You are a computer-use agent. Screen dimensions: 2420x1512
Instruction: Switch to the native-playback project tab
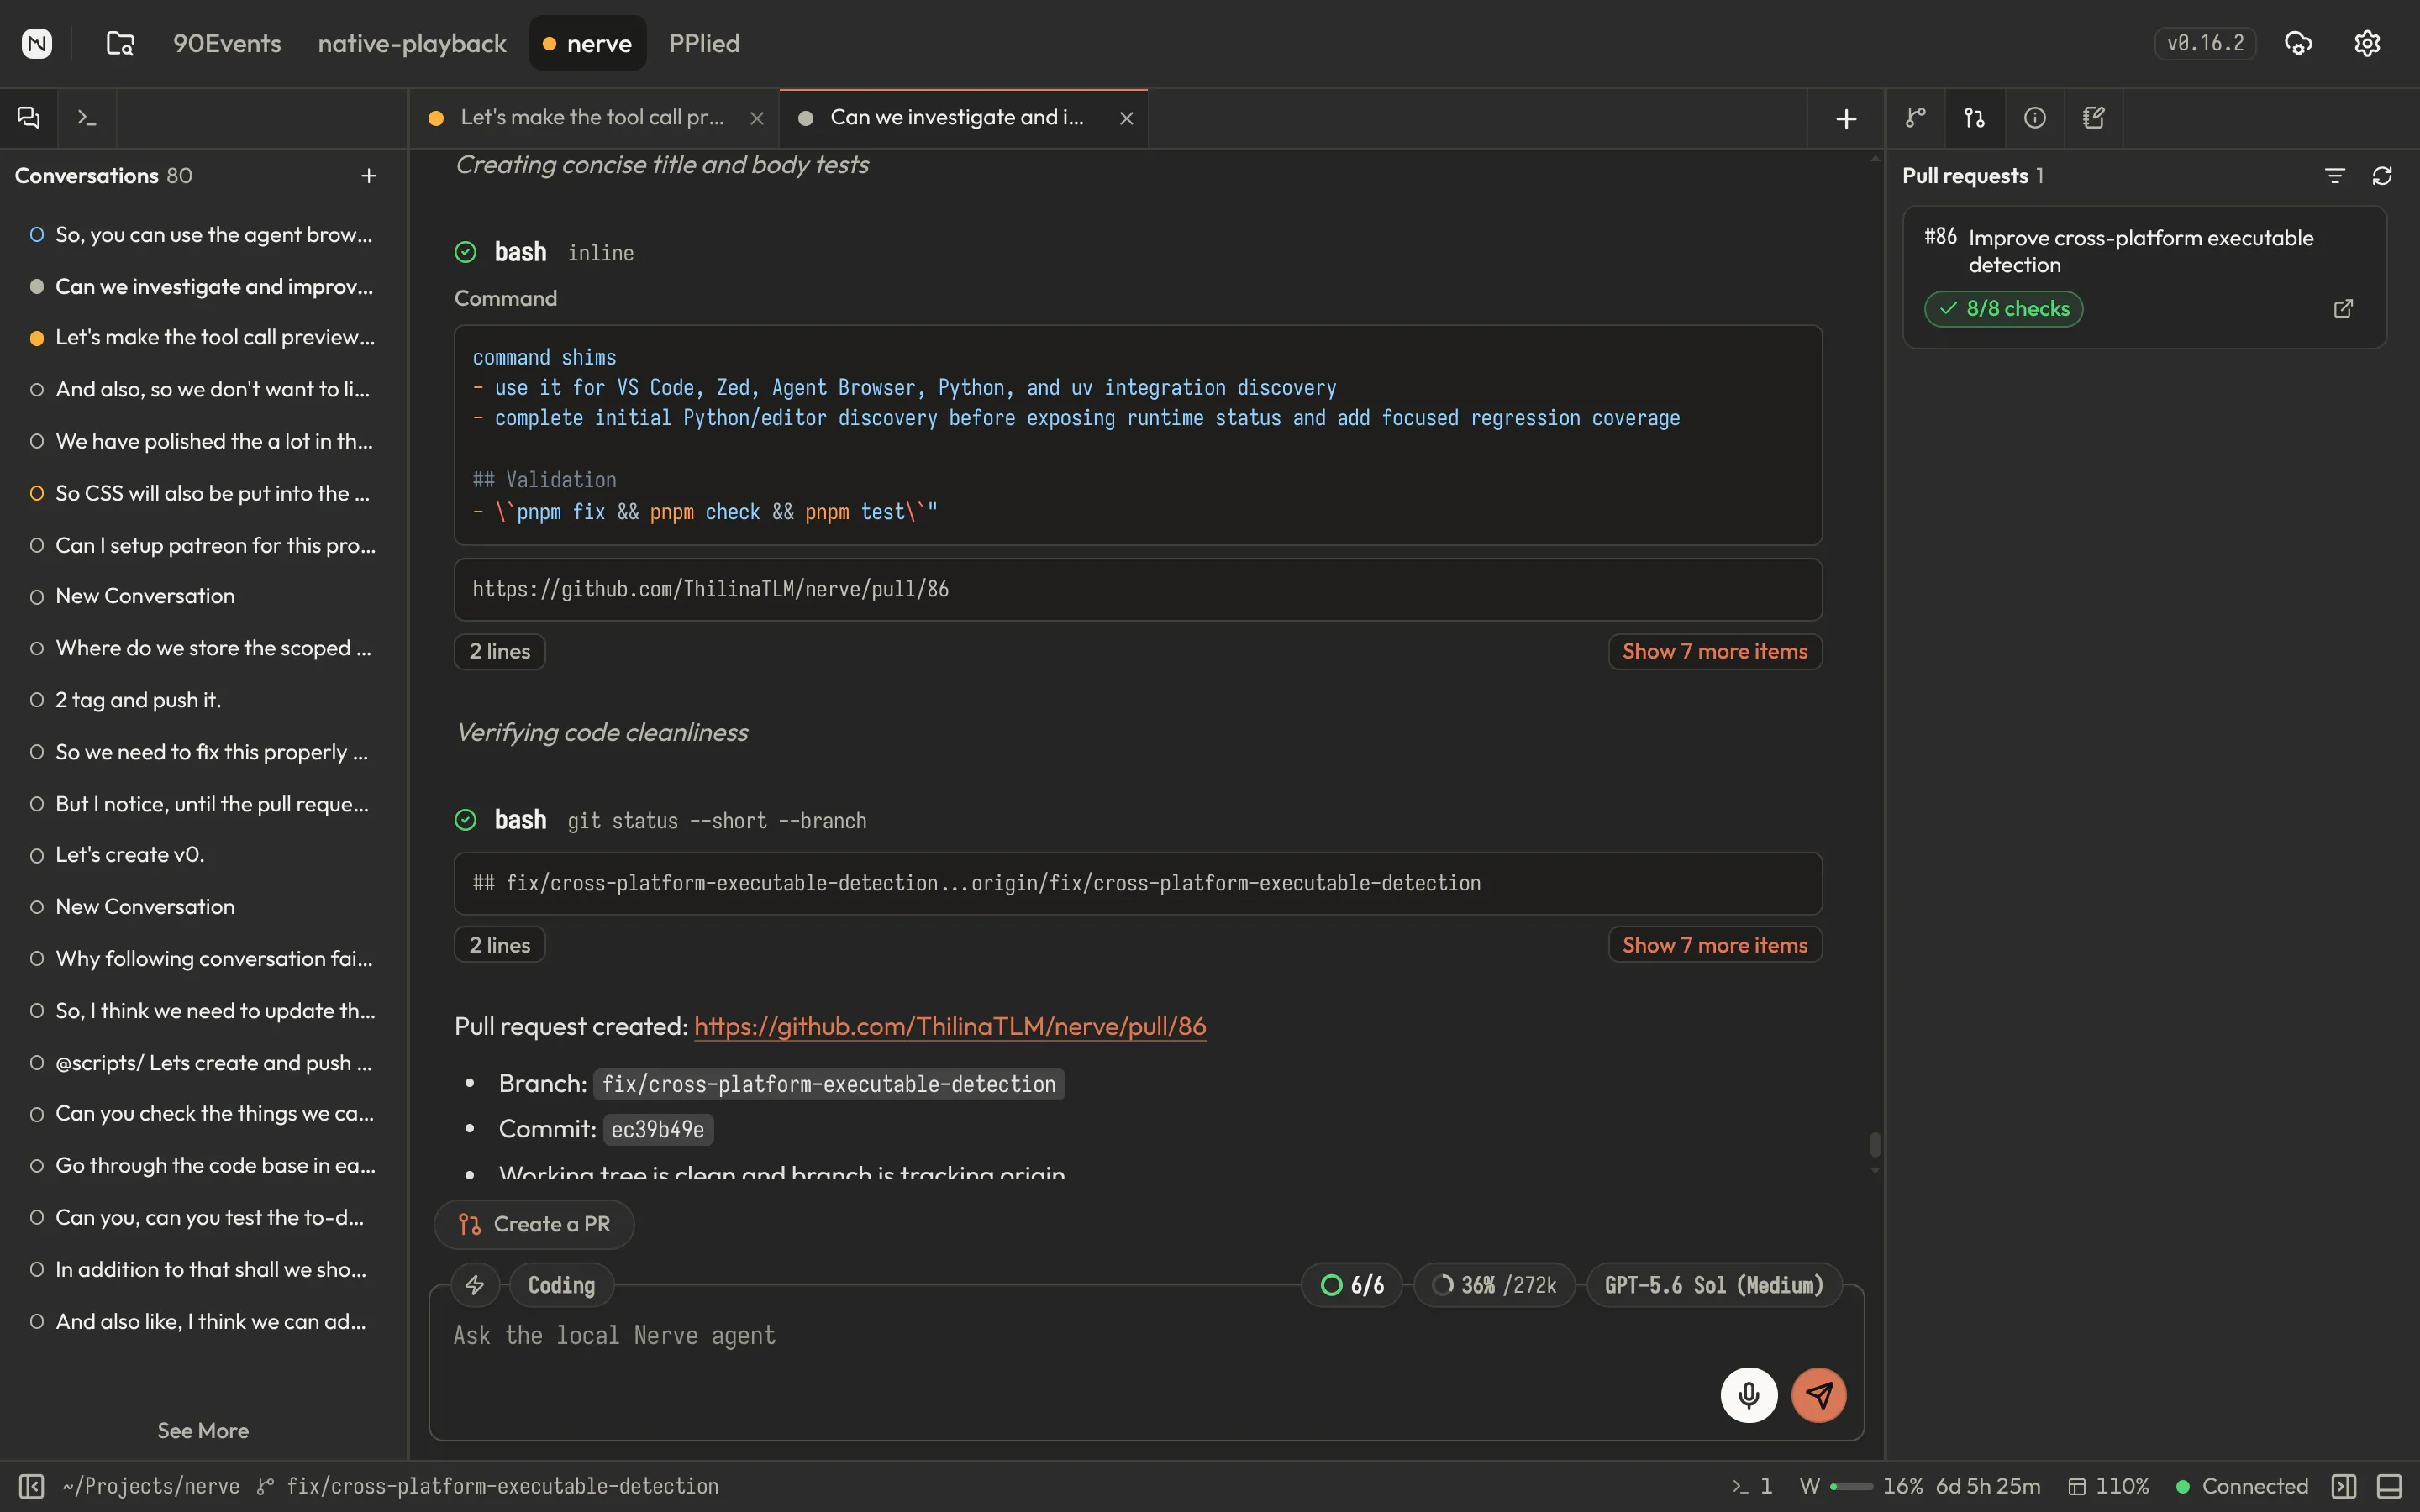412,43
